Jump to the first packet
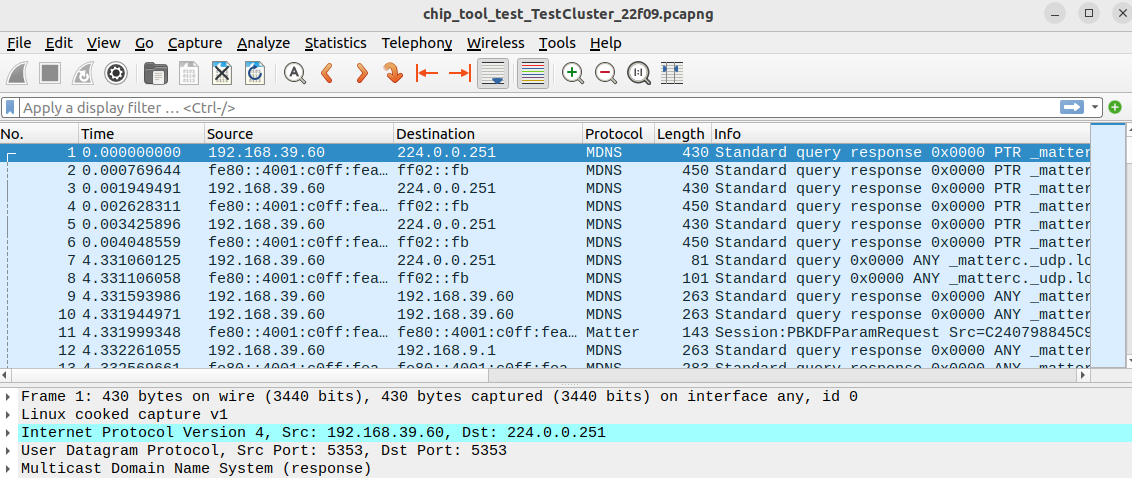1132x483 pixels. (x=427, y=73)
